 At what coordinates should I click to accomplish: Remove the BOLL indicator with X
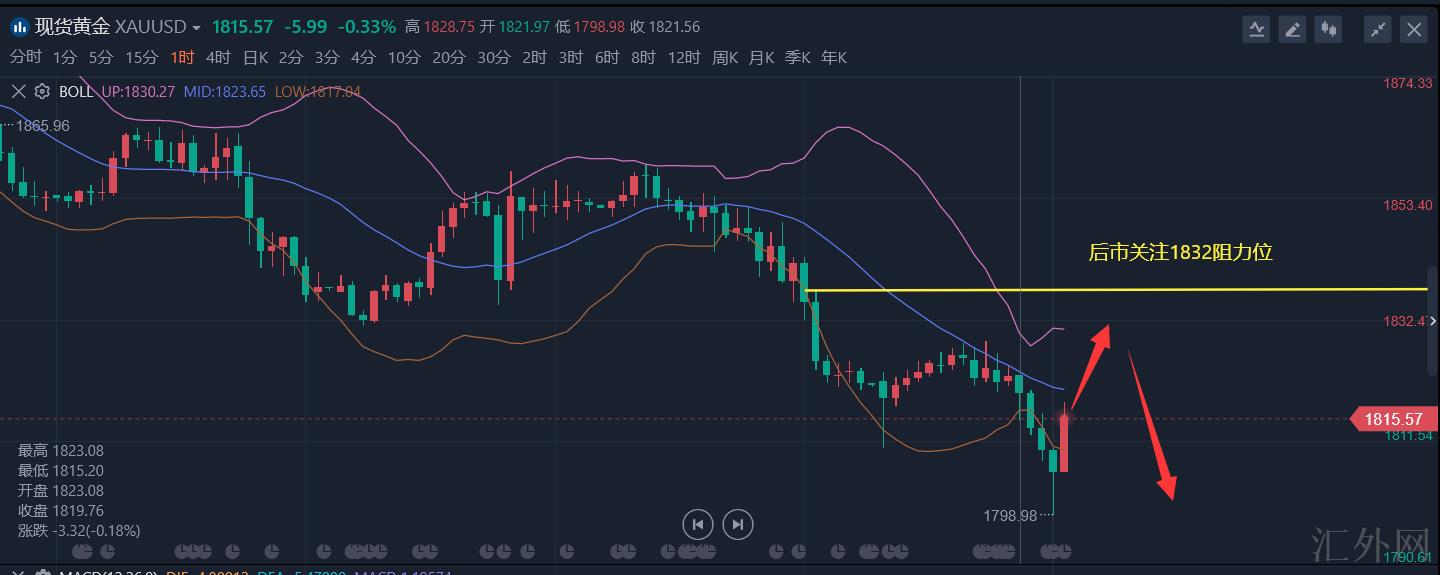point(17,91)
